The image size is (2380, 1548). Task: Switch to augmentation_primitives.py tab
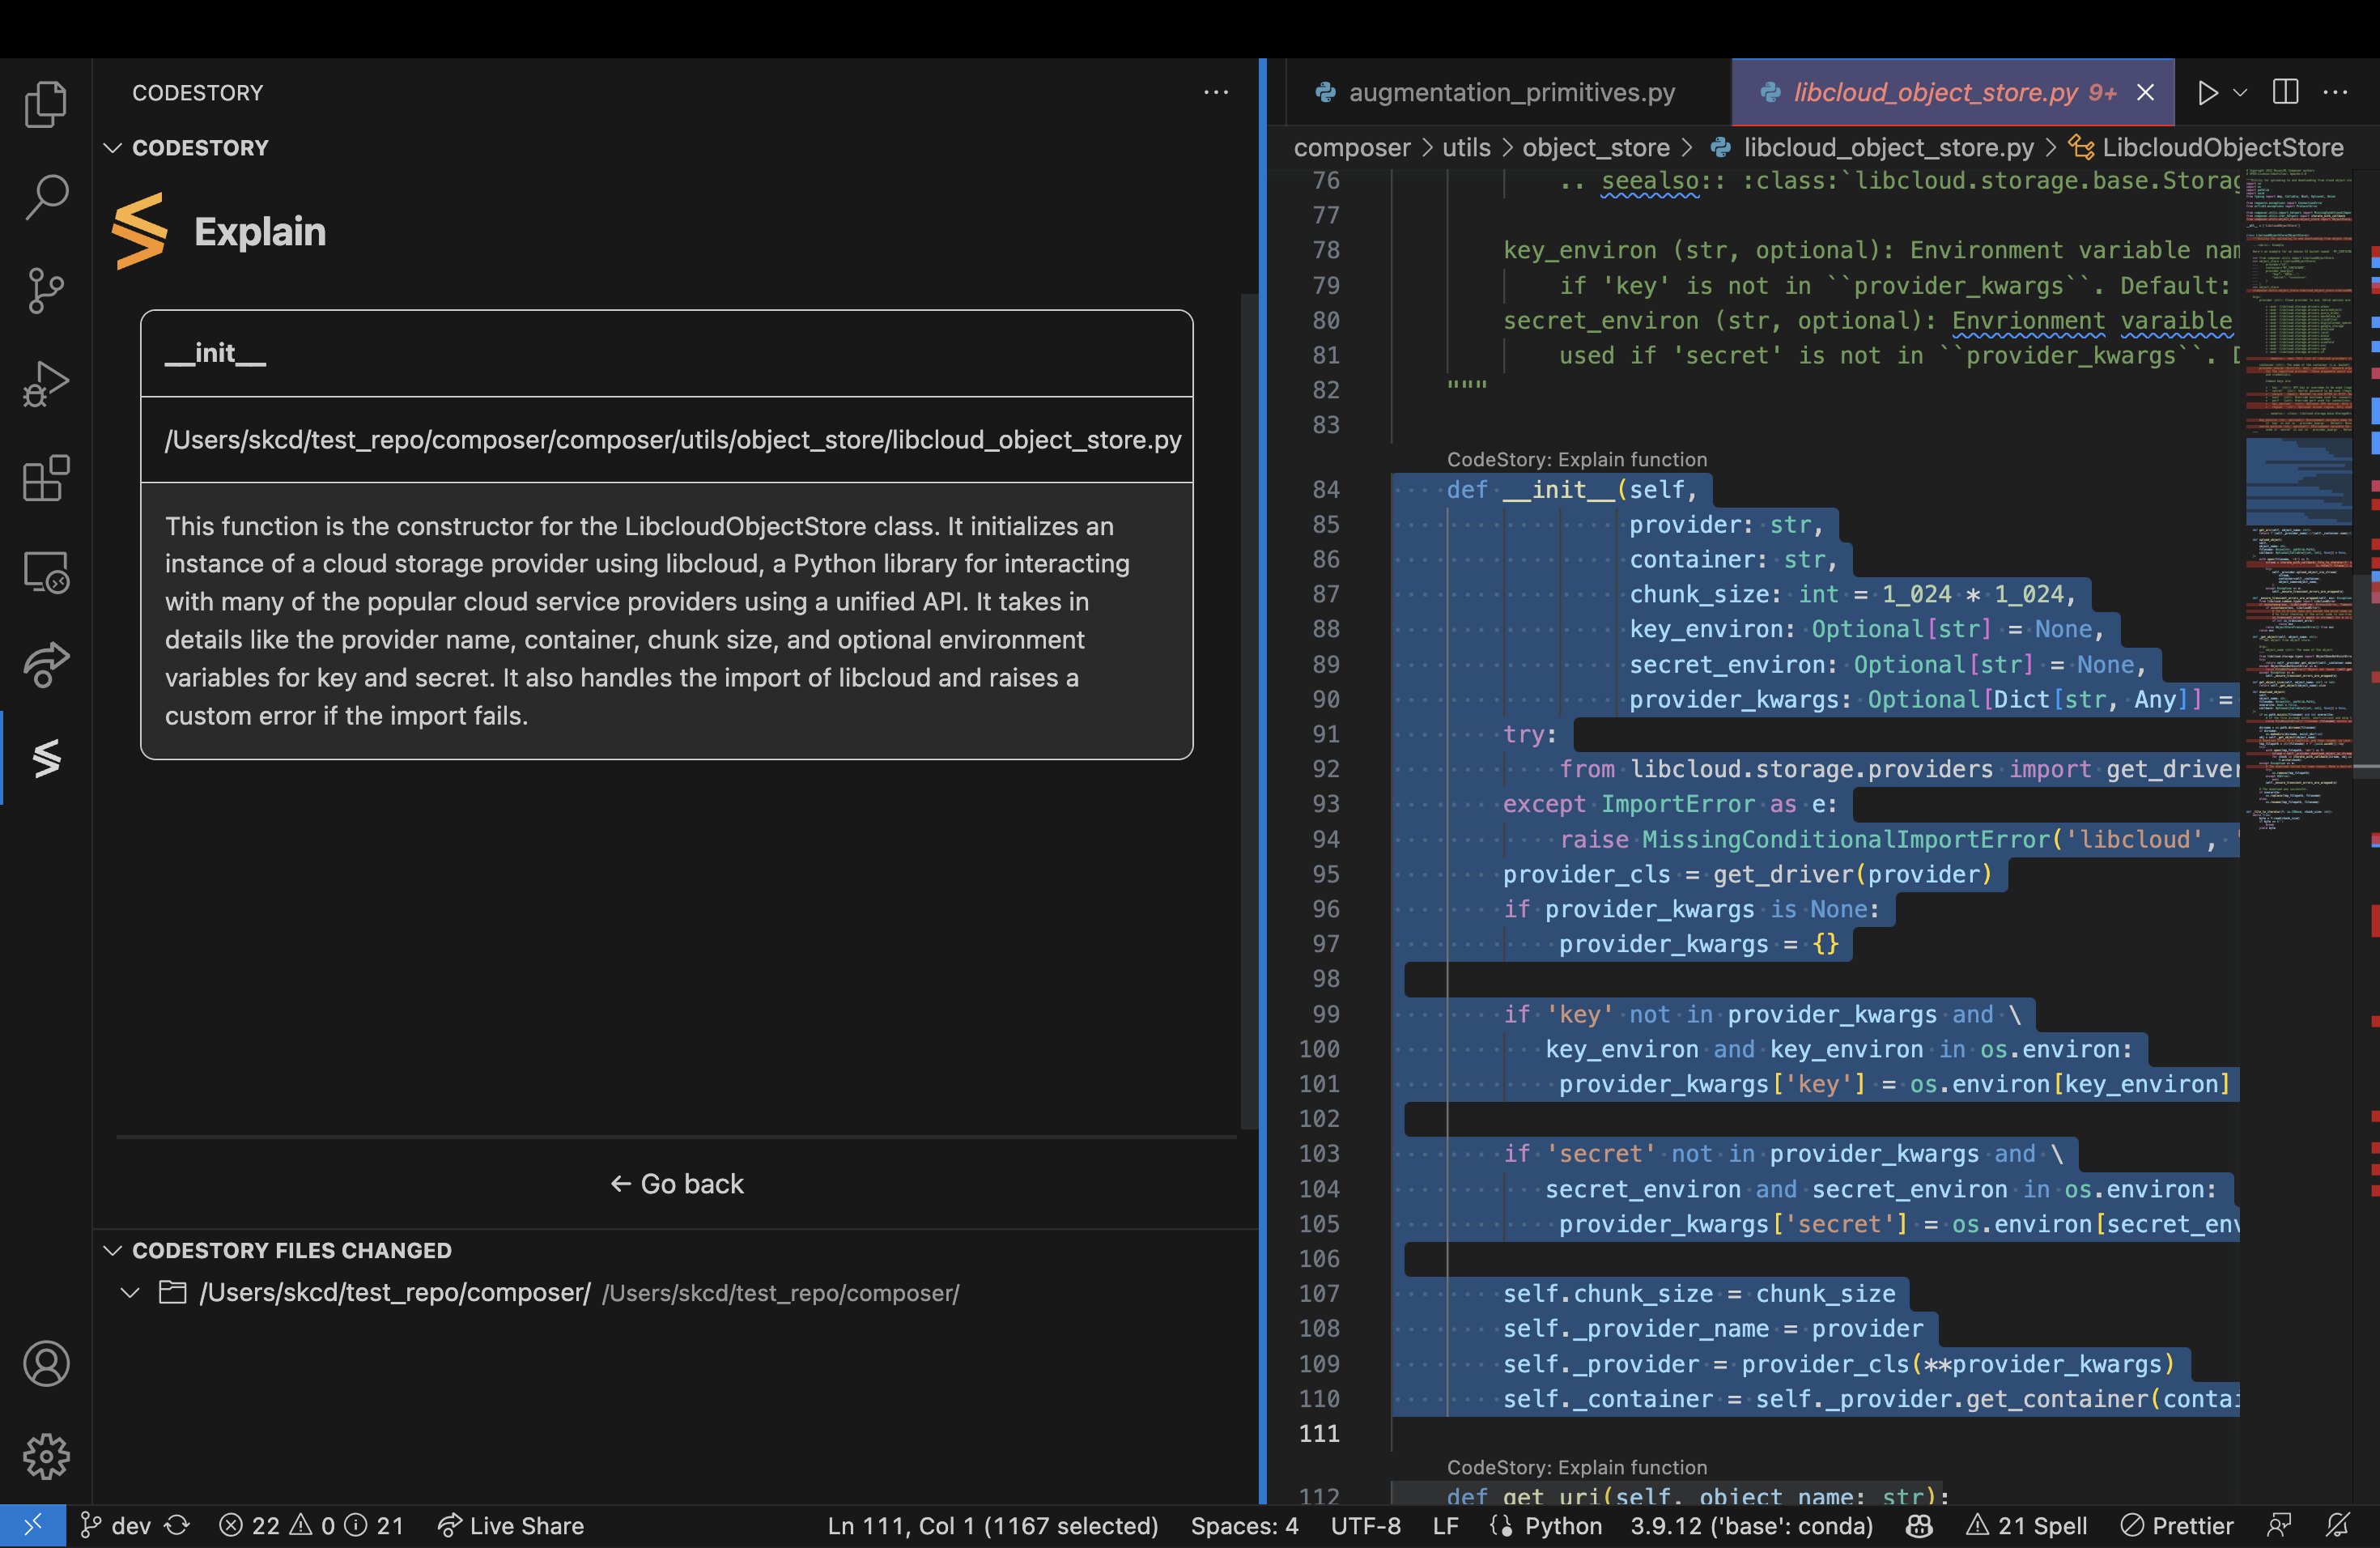click(x=1495, y=92)
